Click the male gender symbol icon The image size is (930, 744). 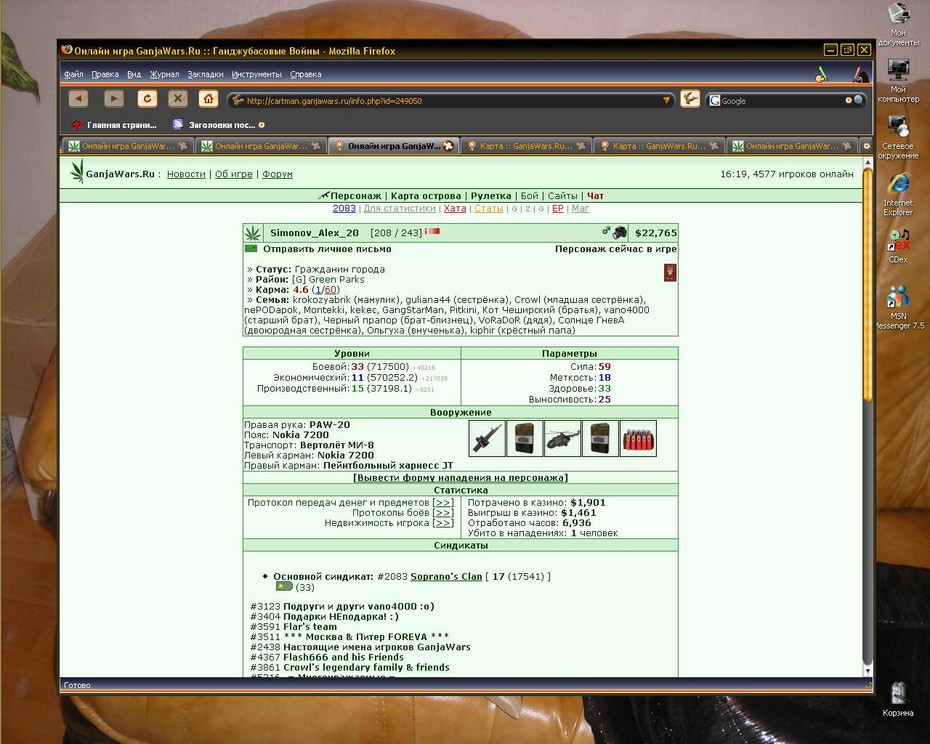tap(606, 231)
